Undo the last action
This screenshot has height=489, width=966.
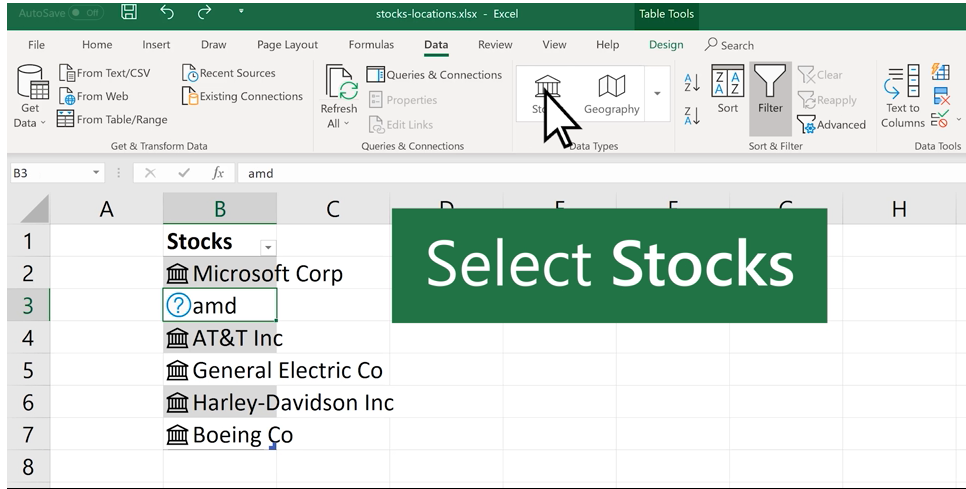click(x=167, y=12)
